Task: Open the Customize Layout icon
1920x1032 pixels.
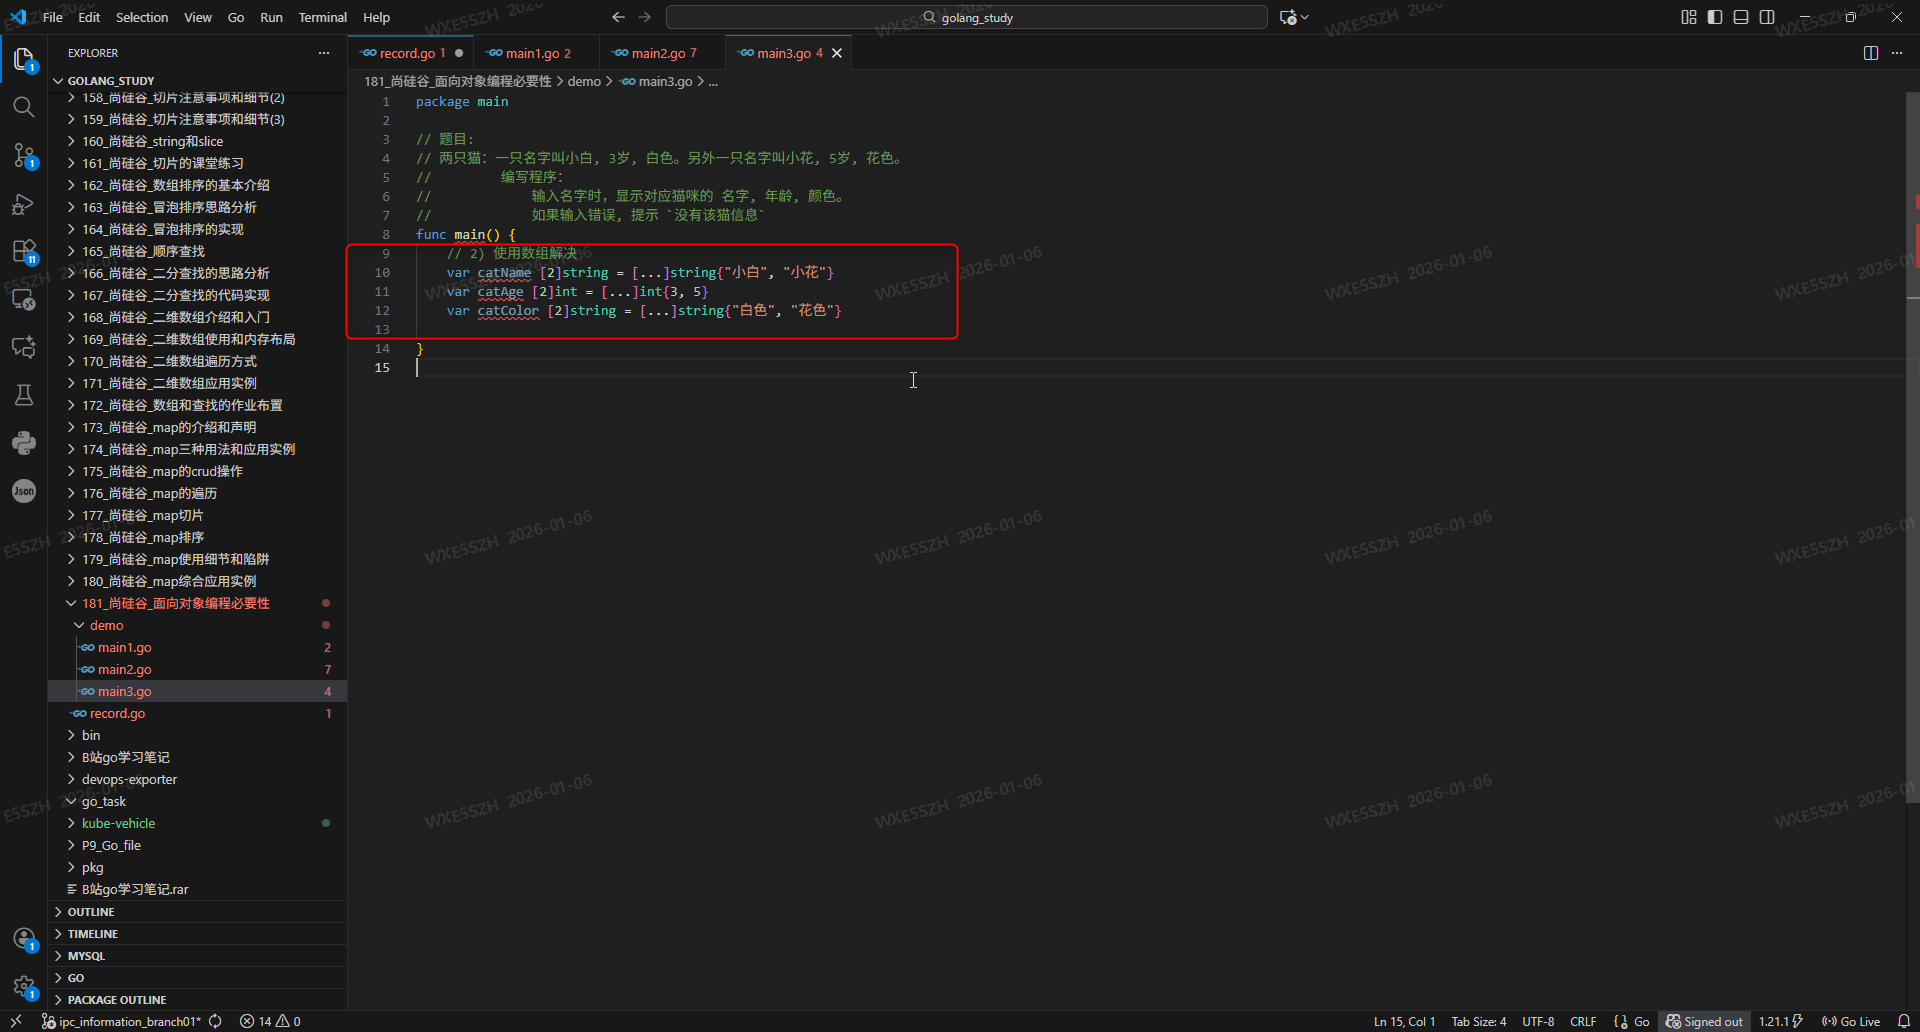Action: tap(1689, 17)
